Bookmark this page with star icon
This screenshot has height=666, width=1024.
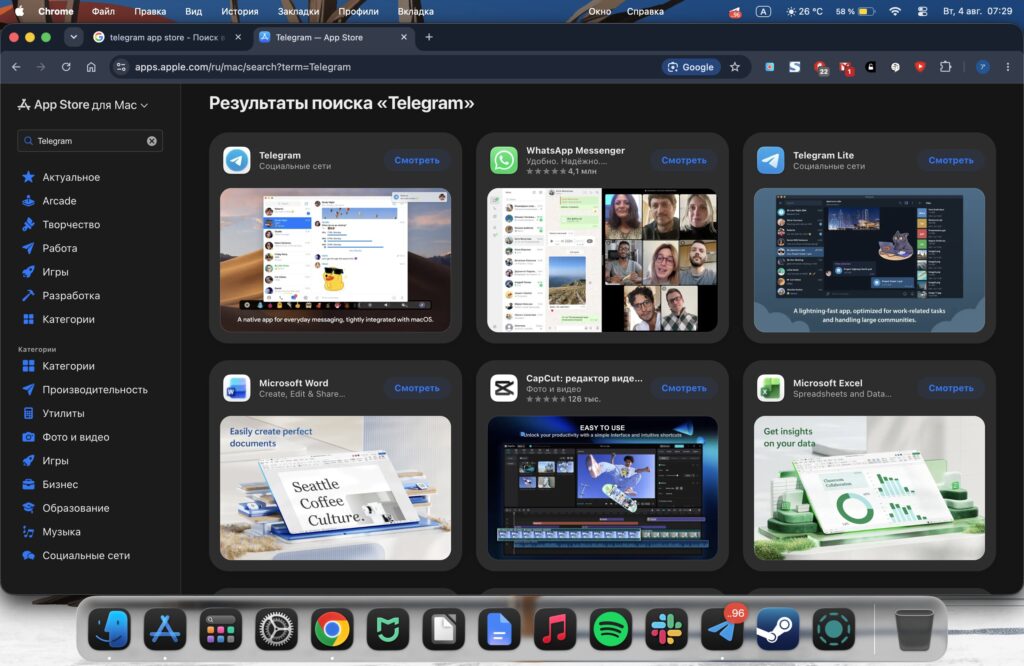tap(735, 67)
